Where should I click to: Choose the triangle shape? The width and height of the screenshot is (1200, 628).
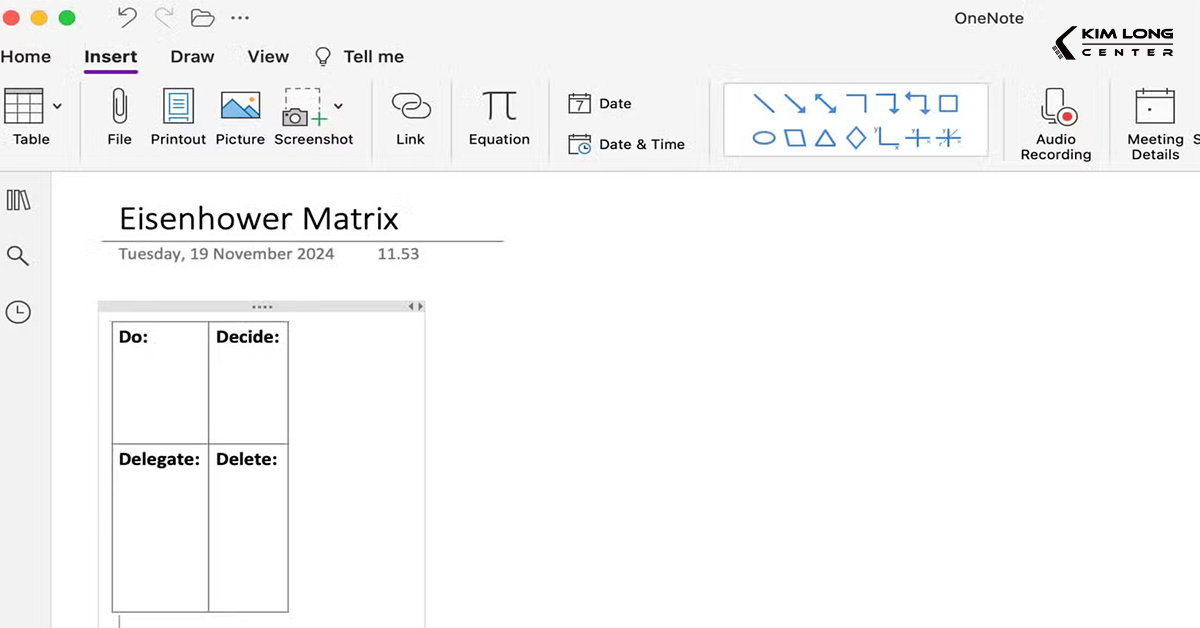(x=825, y=138)
